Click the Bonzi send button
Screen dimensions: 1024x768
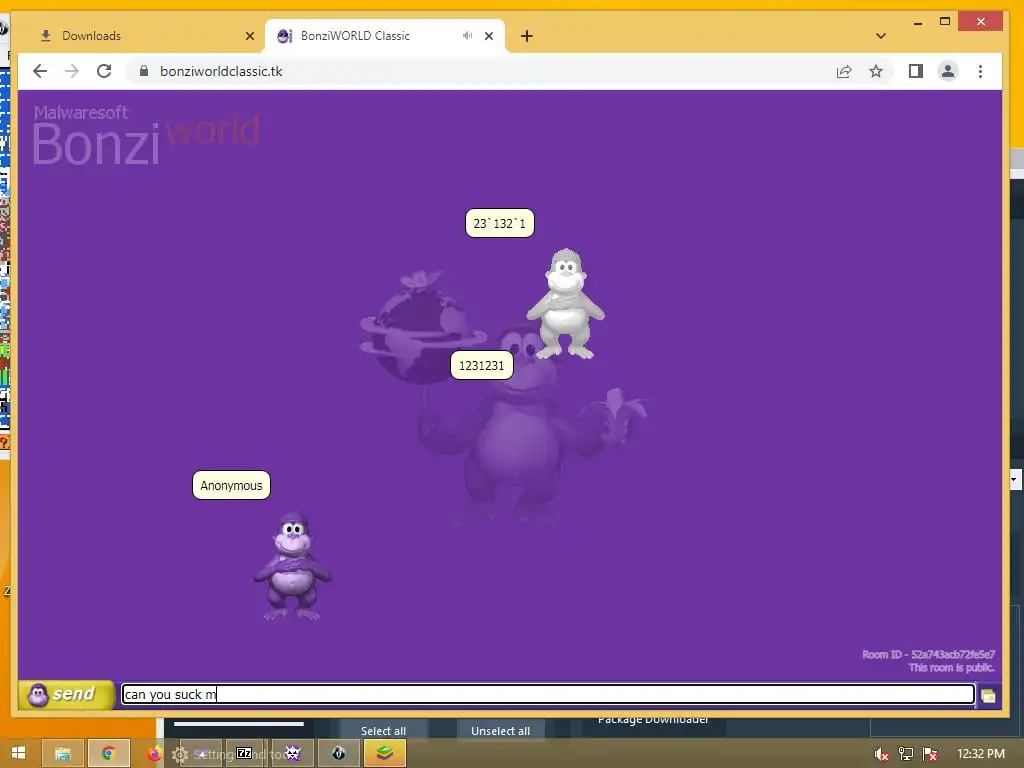point(66,694)
